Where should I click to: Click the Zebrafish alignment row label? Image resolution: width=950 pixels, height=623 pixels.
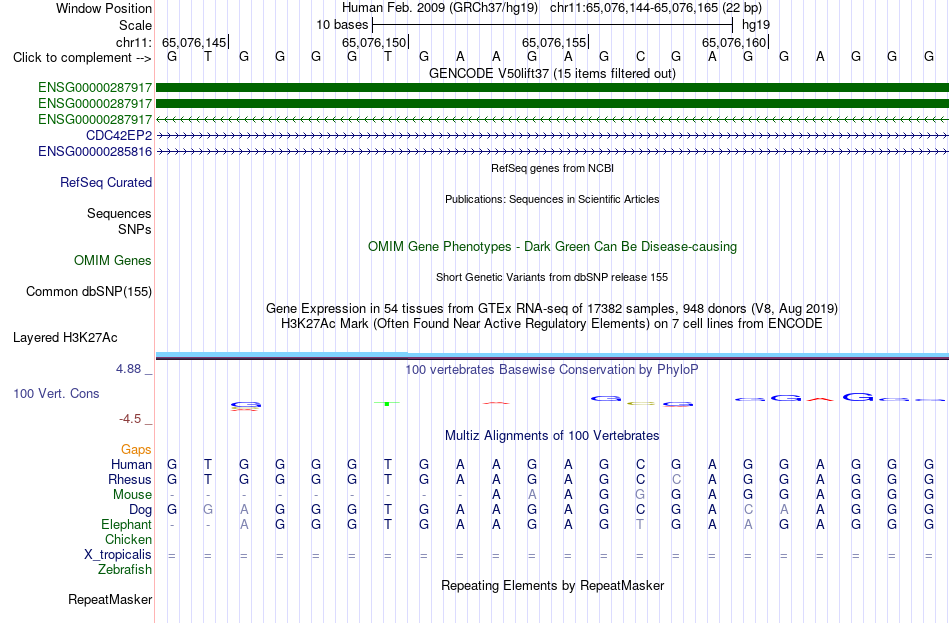click(125, 570)
